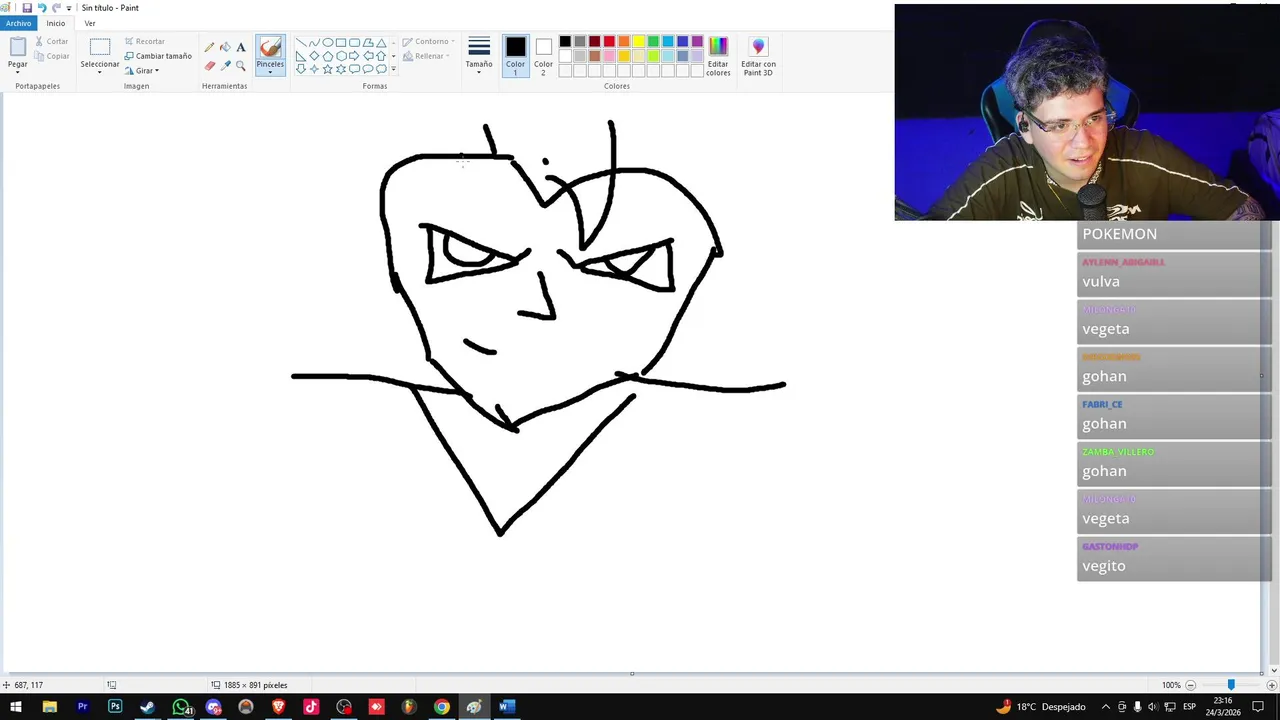
Task: Choose the Five-point star shape
Action: click(328, 69)
